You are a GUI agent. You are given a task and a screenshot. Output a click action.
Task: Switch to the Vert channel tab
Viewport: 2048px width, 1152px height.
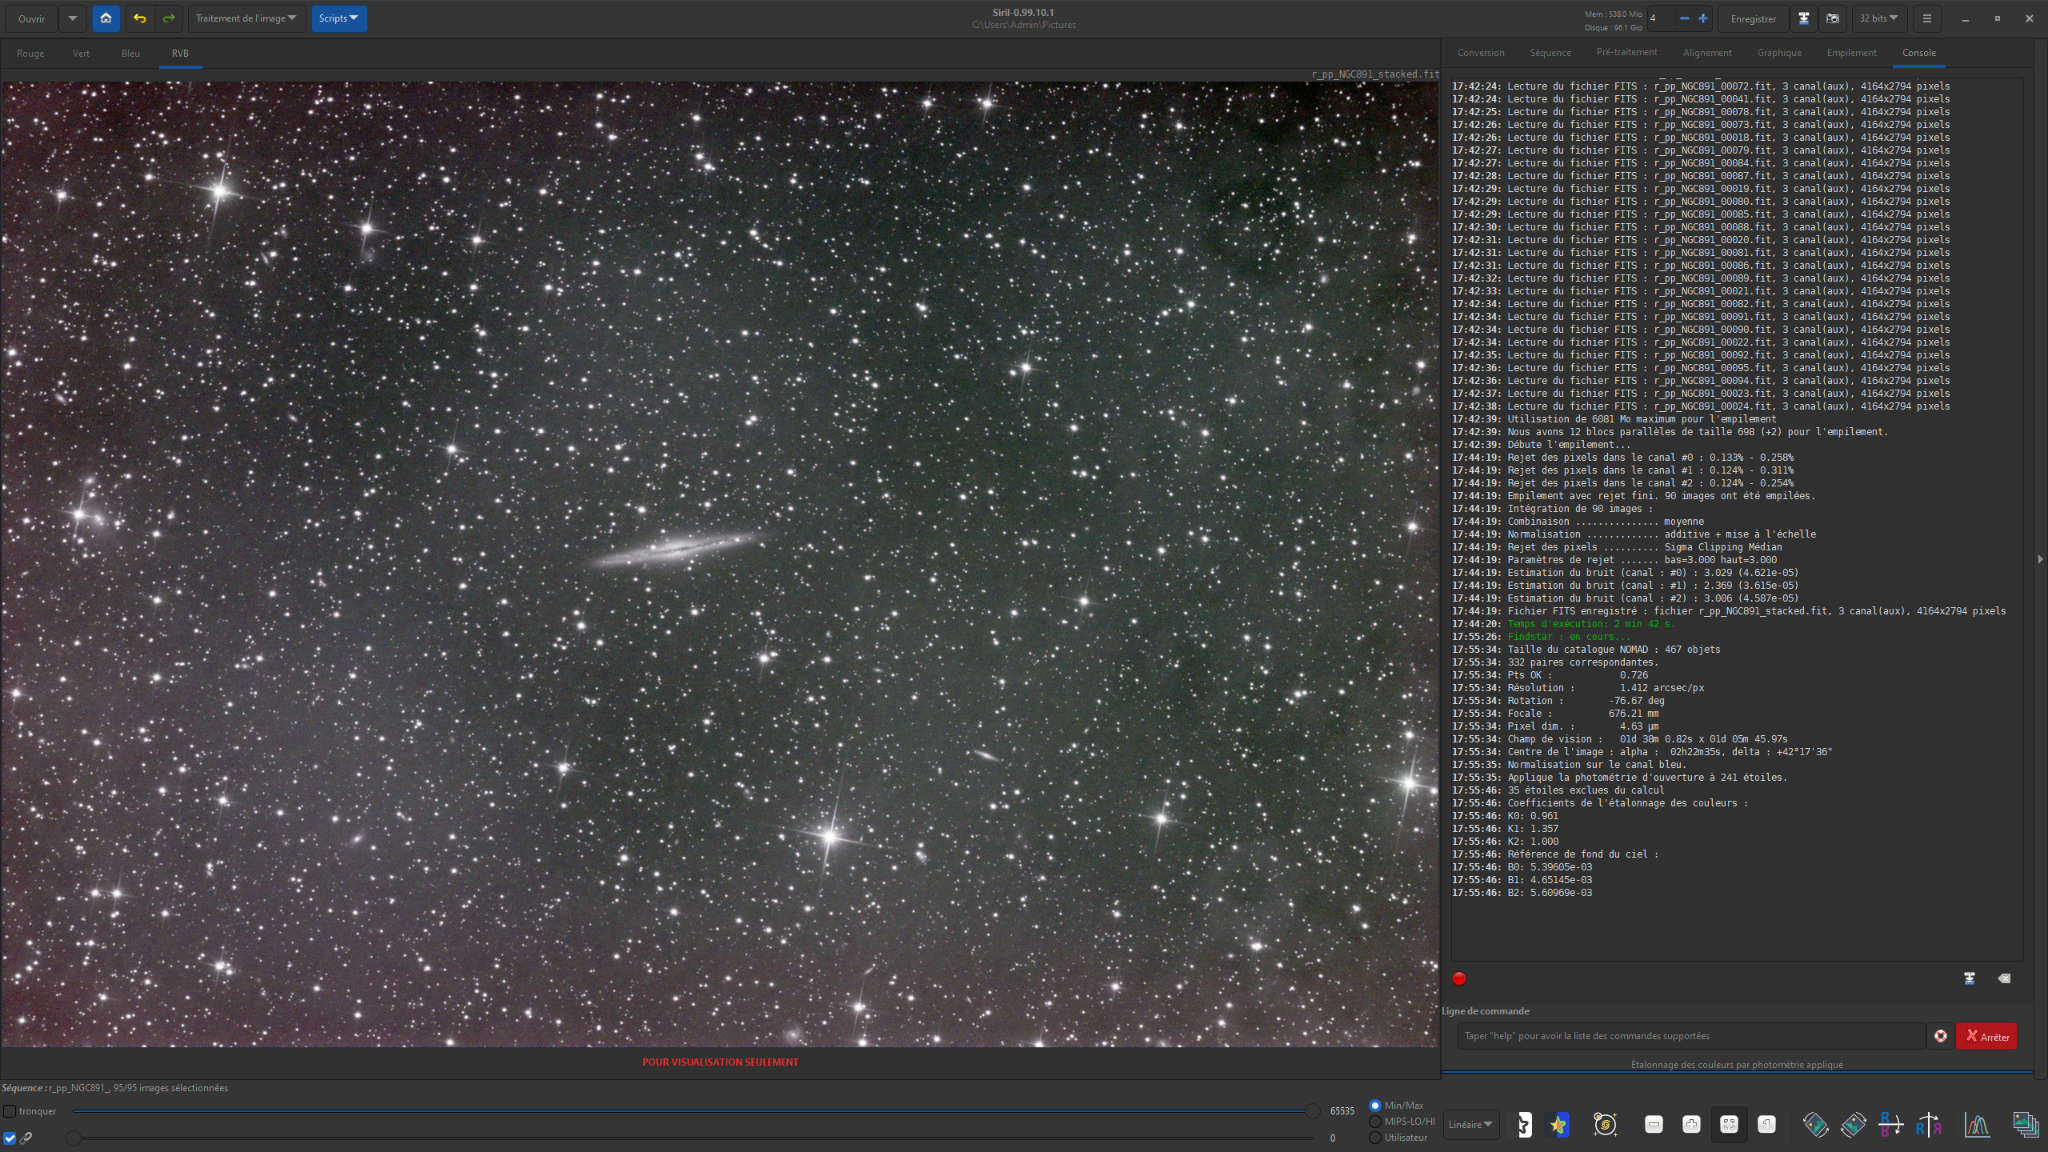pyautogui.click(x=81, y=54)
